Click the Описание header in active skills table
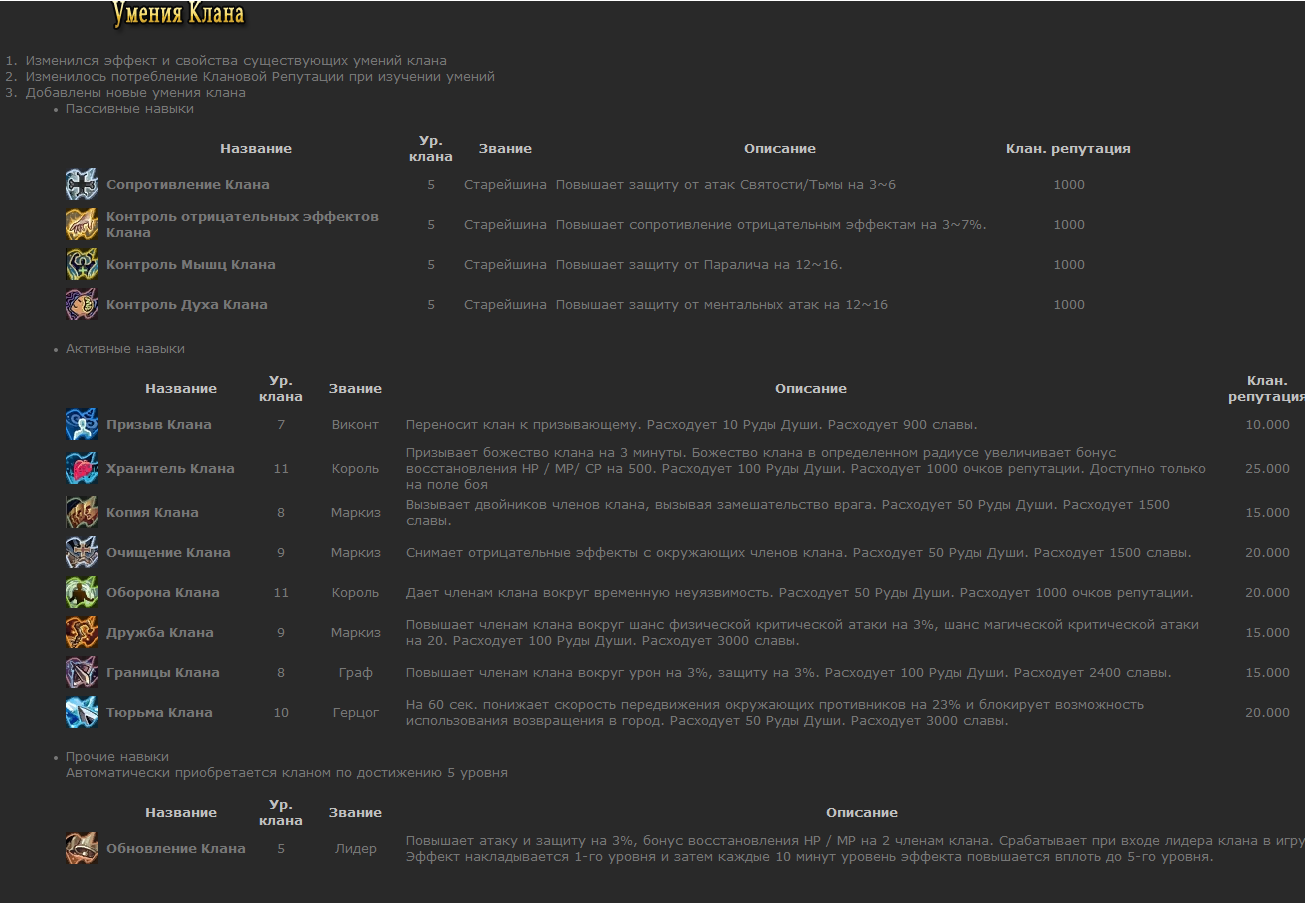1305x903 pixels. (811, 388)
